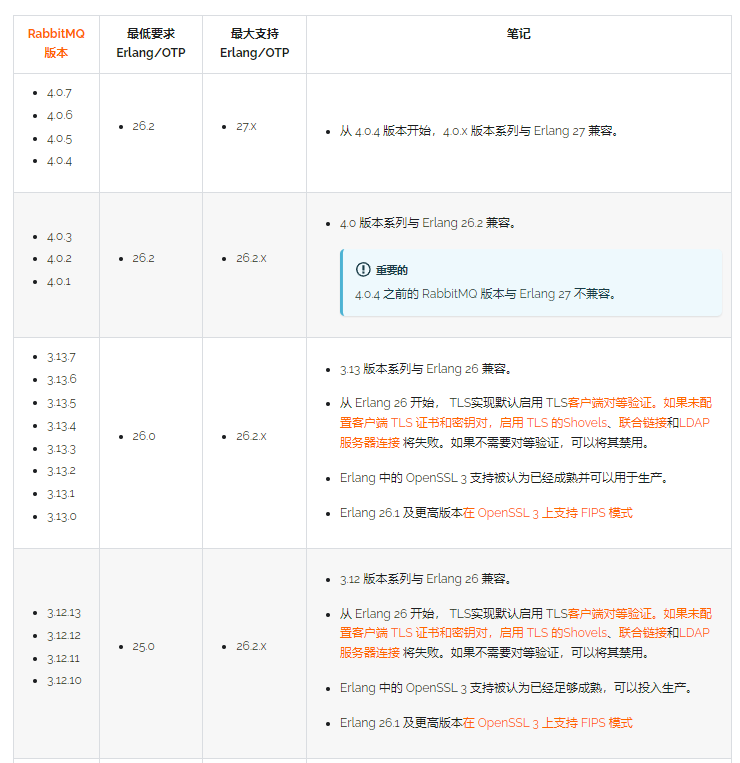Select version 4.0.7 in the list
This screenshot has height=763, width=740.
[x=59, y=93]
